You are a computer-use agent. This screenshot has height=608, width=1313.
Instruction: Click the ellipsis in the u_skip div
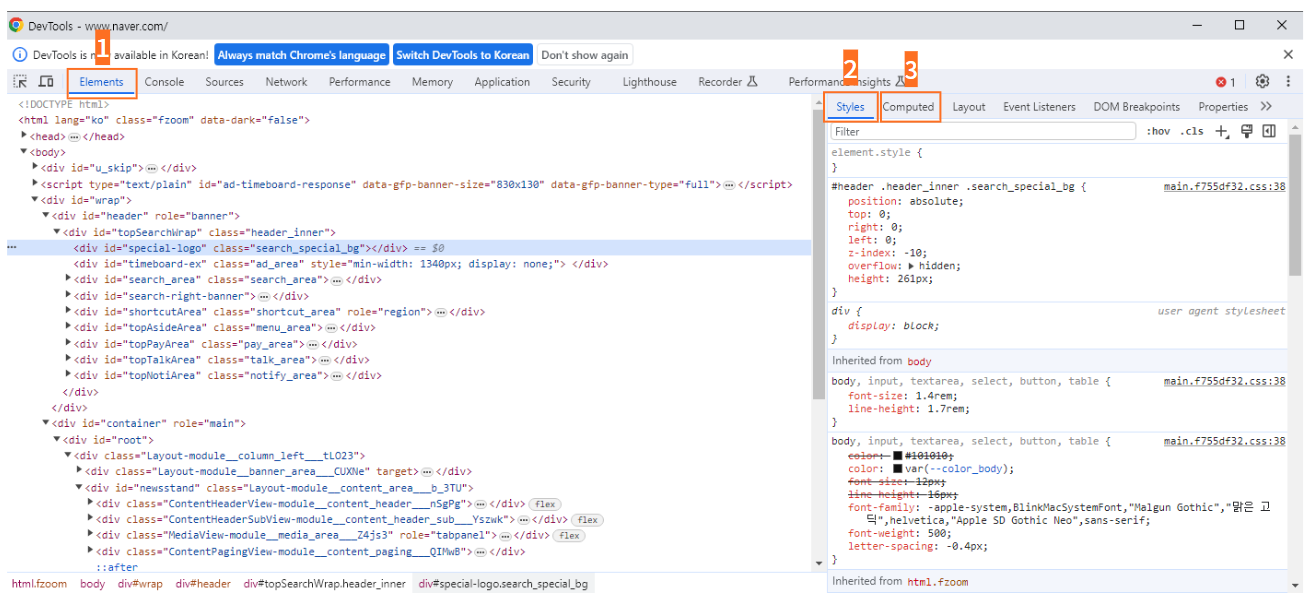(152, 168)
